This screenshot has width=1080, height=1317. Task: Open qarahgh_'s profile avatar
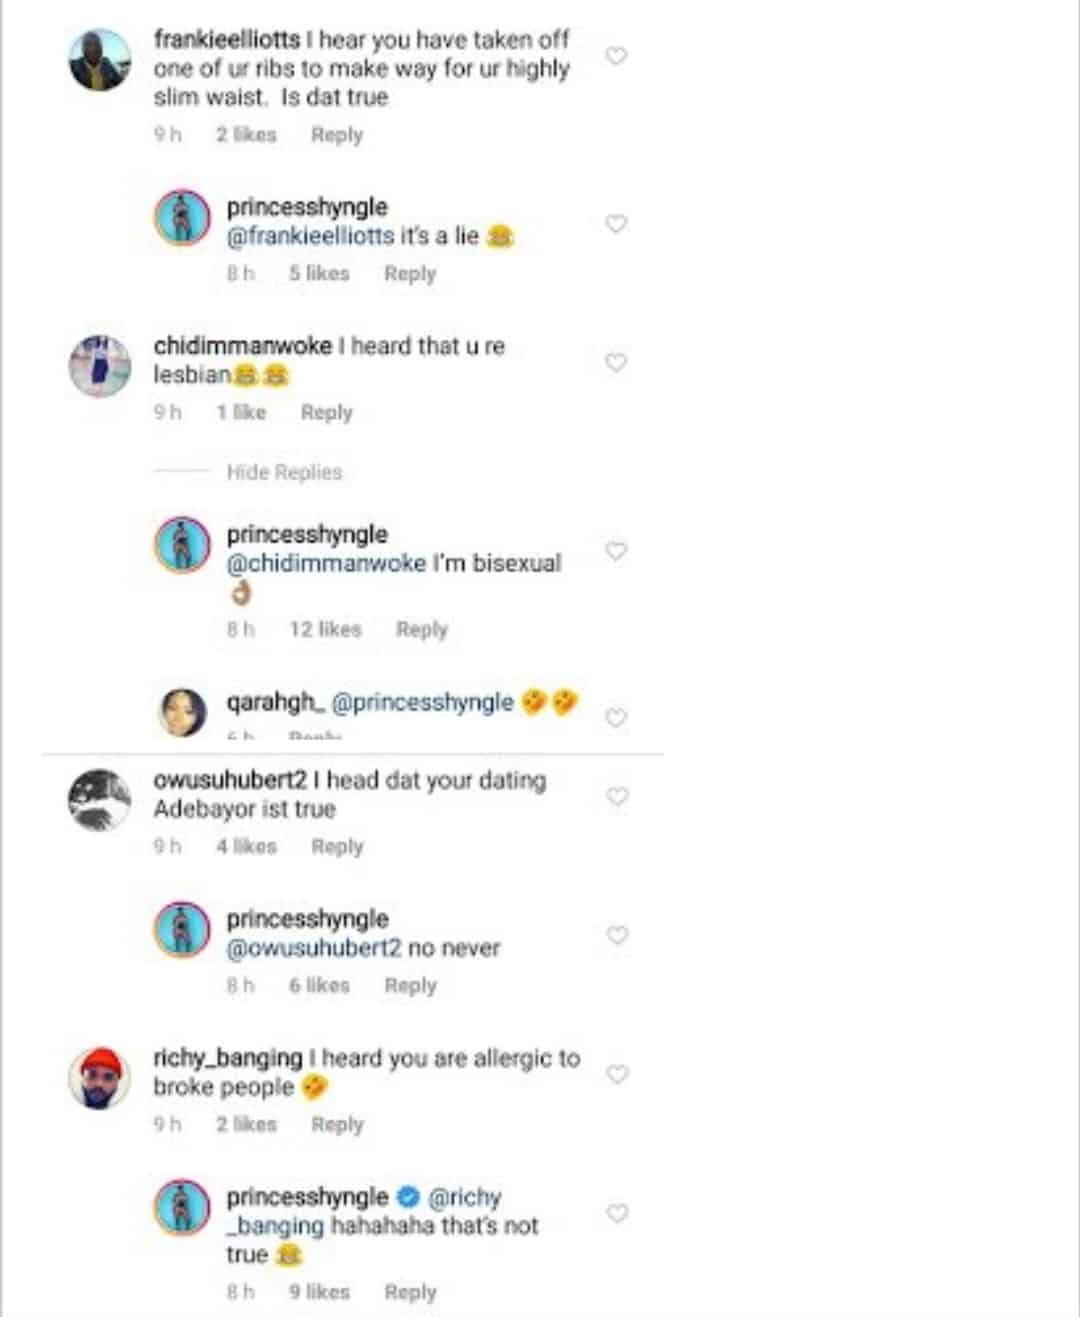click(184, 712)
